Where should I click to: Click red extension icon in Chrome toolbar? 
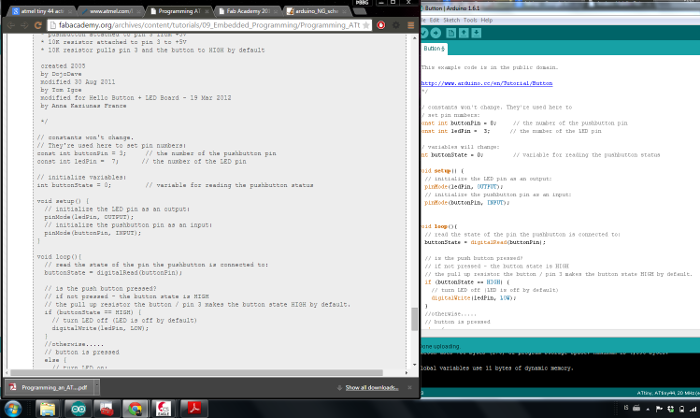click(x=381, y=25)
